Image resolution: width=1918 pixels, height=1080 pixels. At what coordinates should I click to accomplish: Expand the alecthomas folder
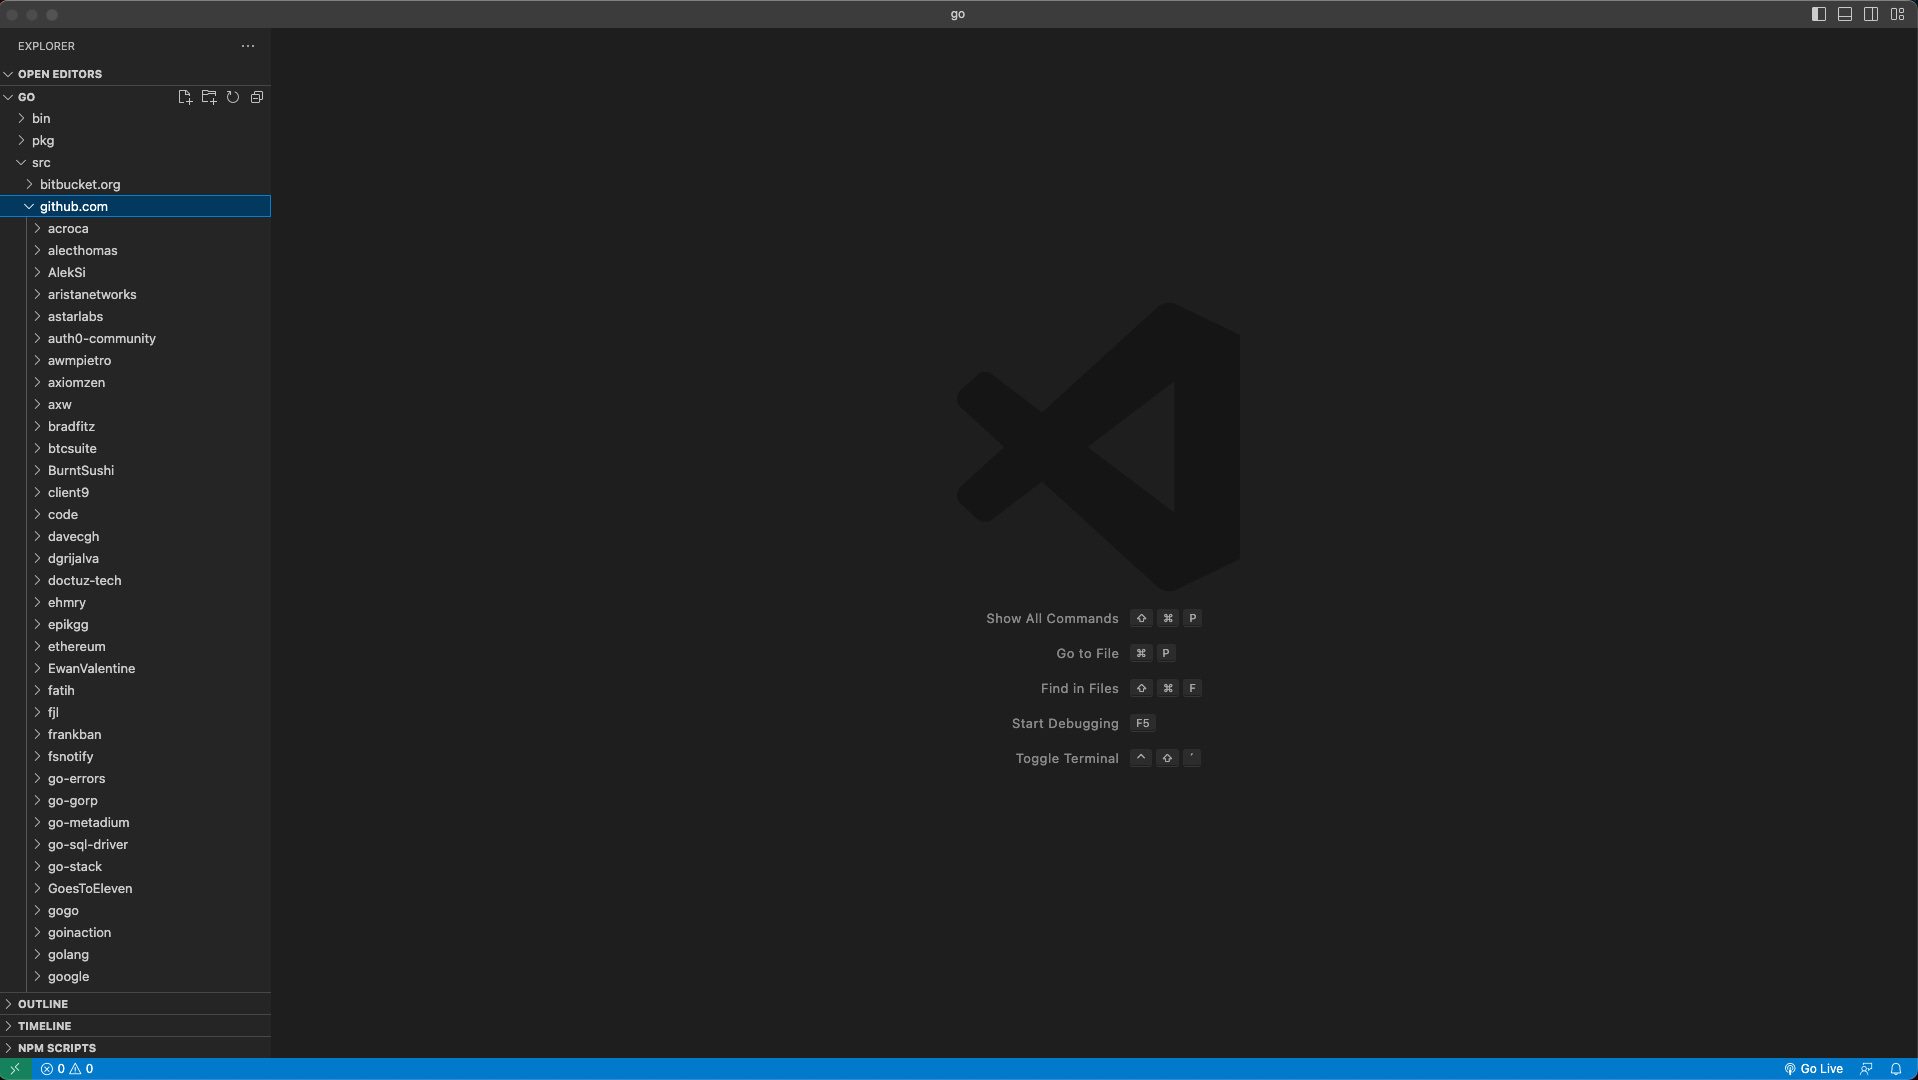click(135, 250)
